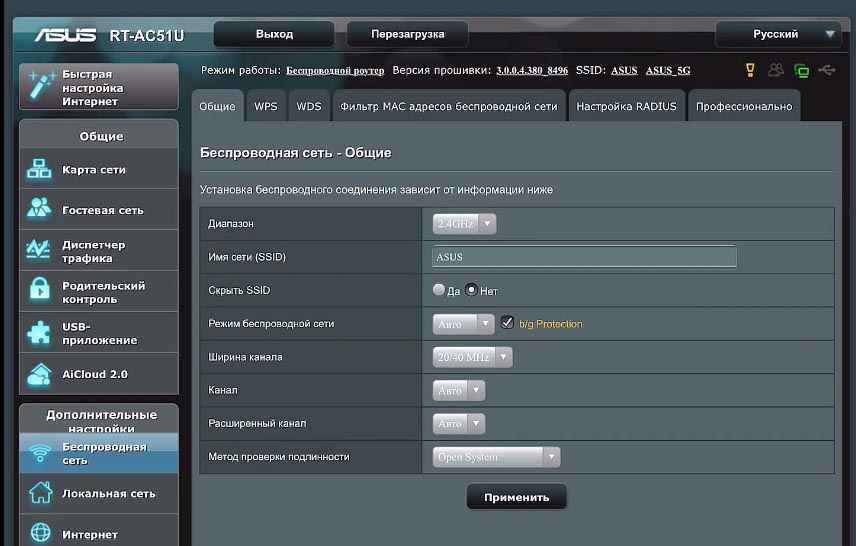856x546 pixels.
Task: Select "Нет" radio button for Hide SSID
Action: coord(471,291)
